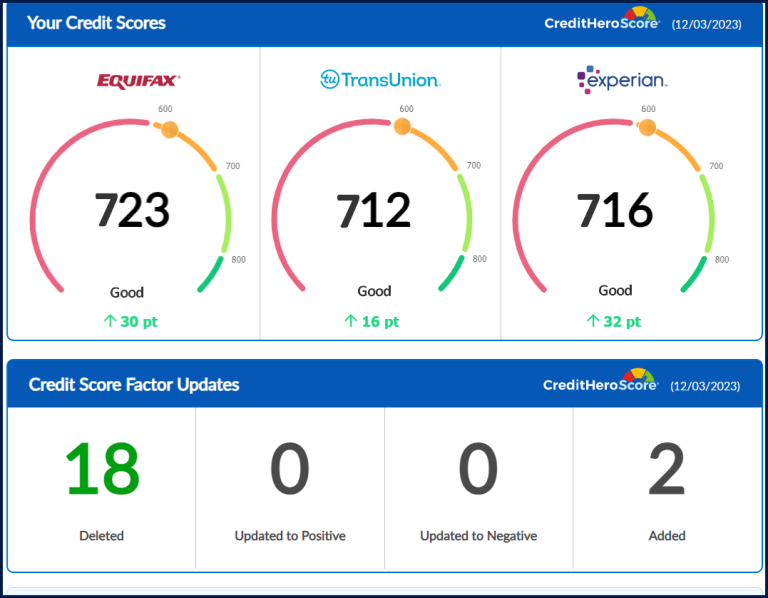
Task: Click the Updated to Negative label
Action: [478, 536]
